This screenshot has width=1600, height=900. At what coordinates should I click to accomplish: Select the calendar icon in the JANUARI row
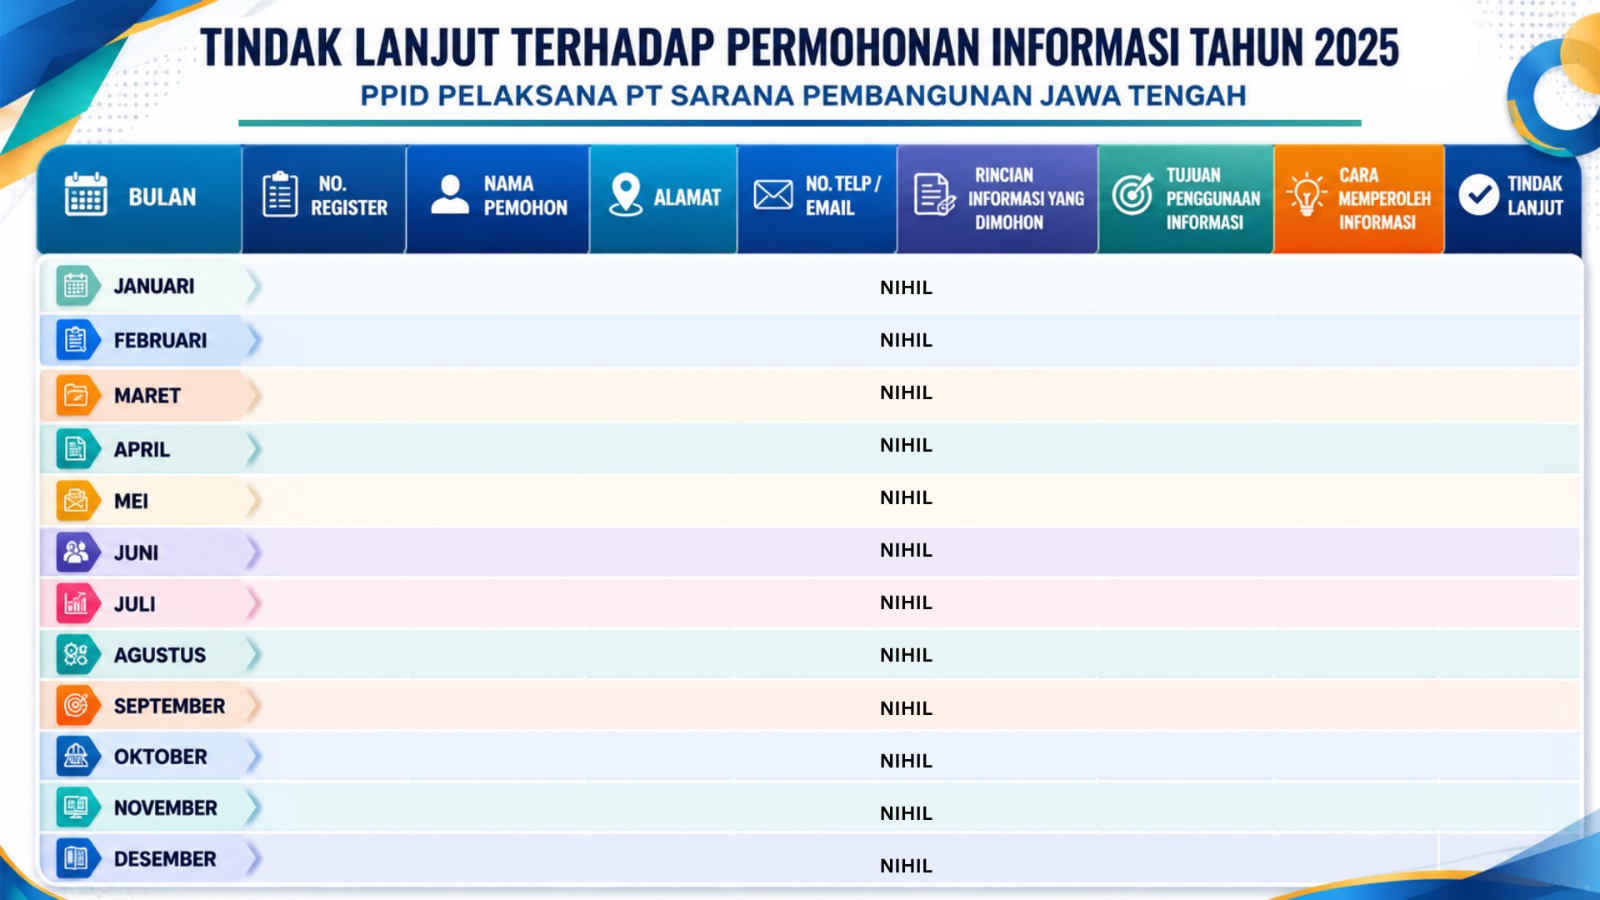pos(75,286)
